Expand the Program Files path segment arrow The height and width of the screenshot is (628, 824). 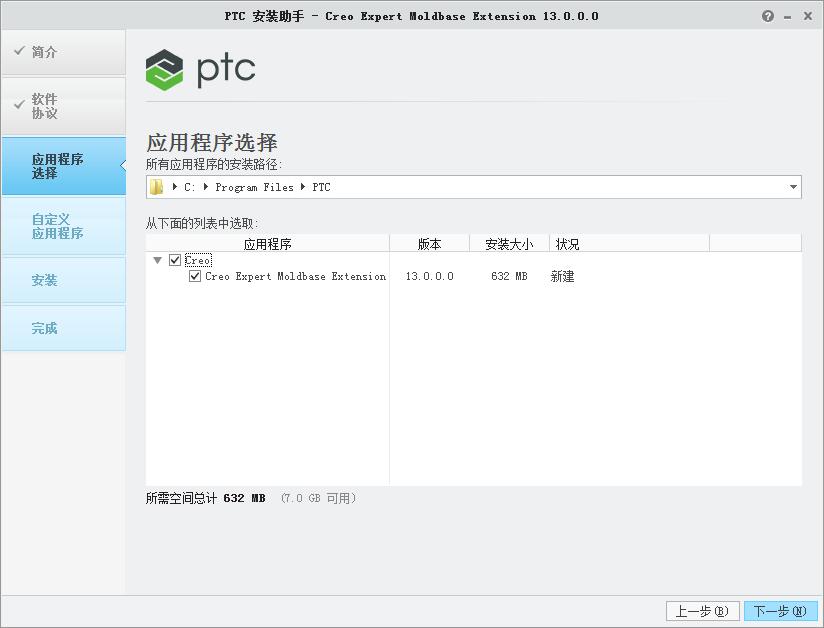tap(206, 187)
